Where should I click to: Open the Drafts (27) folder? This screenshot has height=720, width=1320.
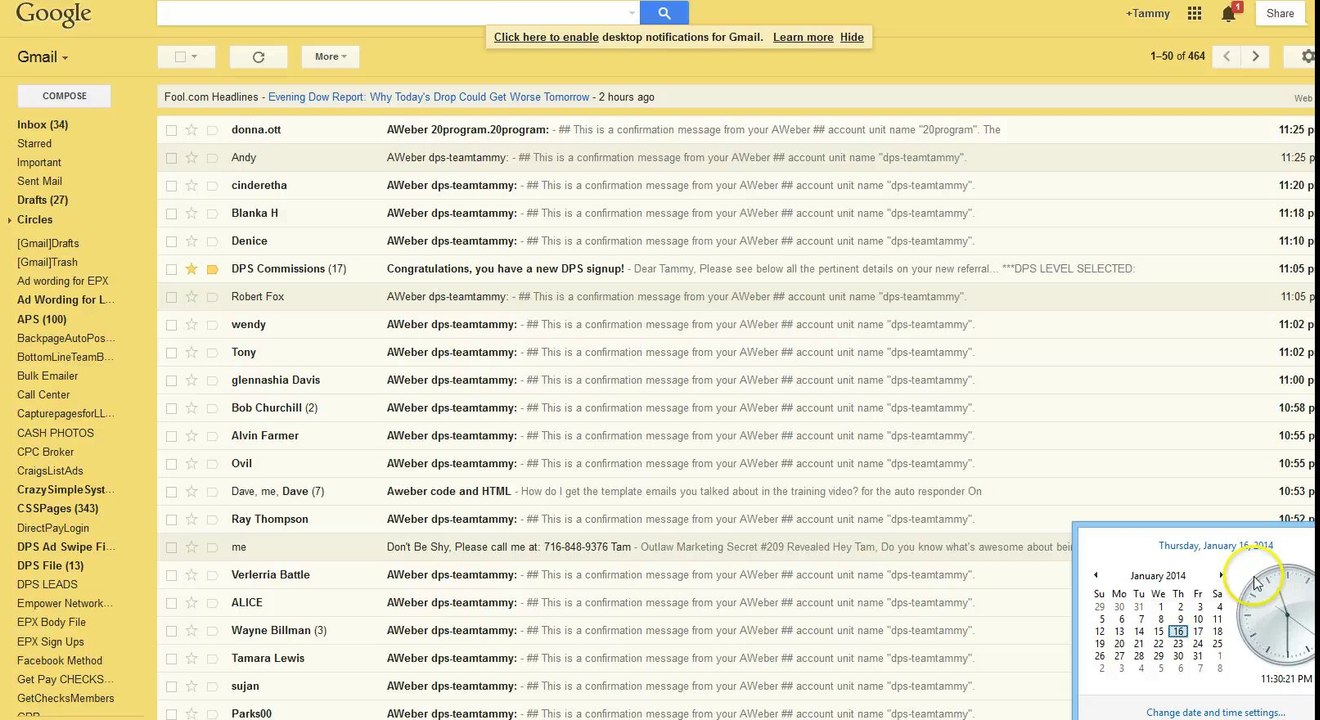[x=42, y=200]
